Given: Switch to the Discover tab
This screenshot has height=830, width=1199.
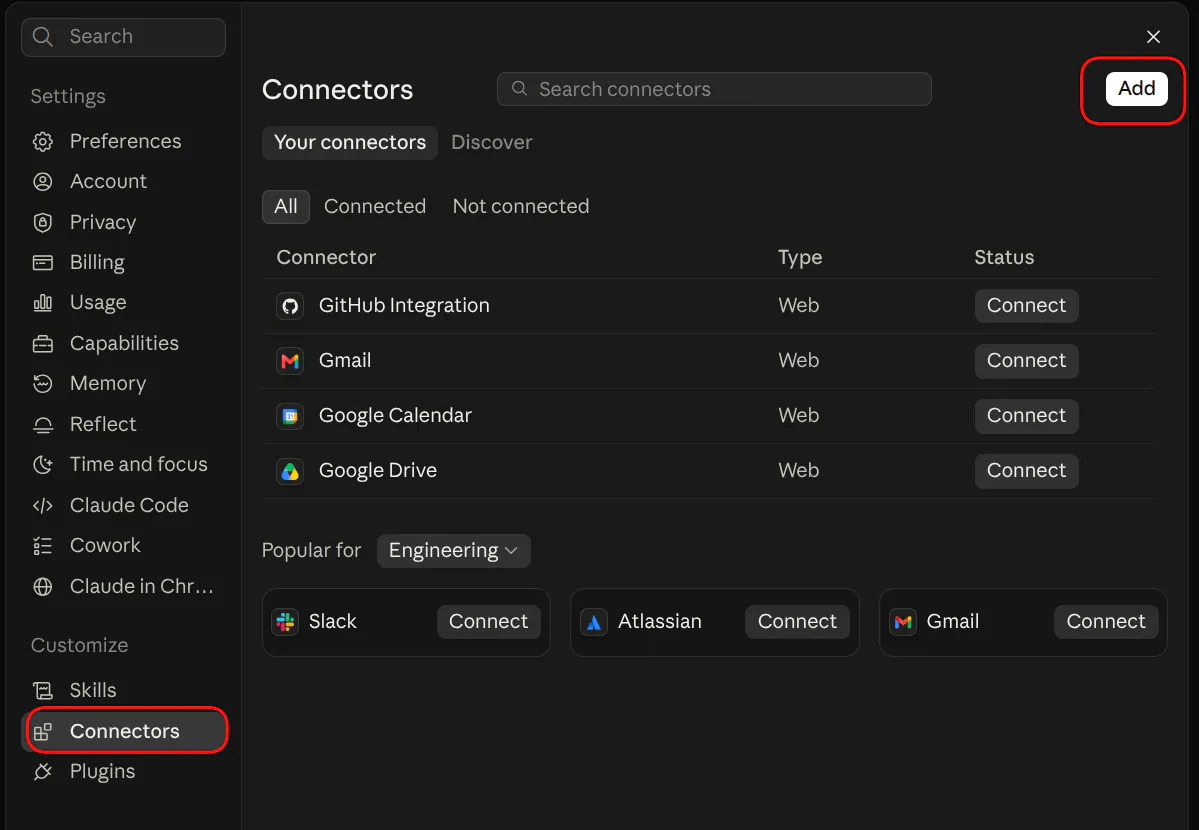Looking at the screenshot, I should click(492, 142).
